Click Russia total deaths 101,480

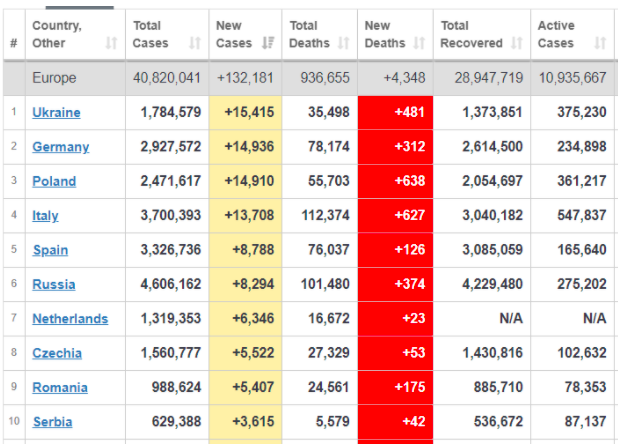click(325, 284)
